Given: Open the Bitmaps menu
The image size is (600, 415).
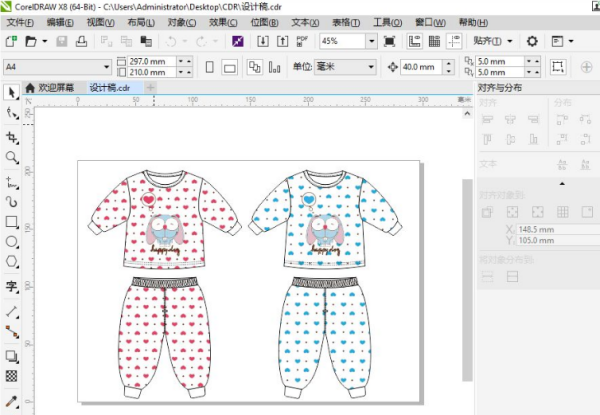Looking at the screenshot, I should [x=264, y=23].
